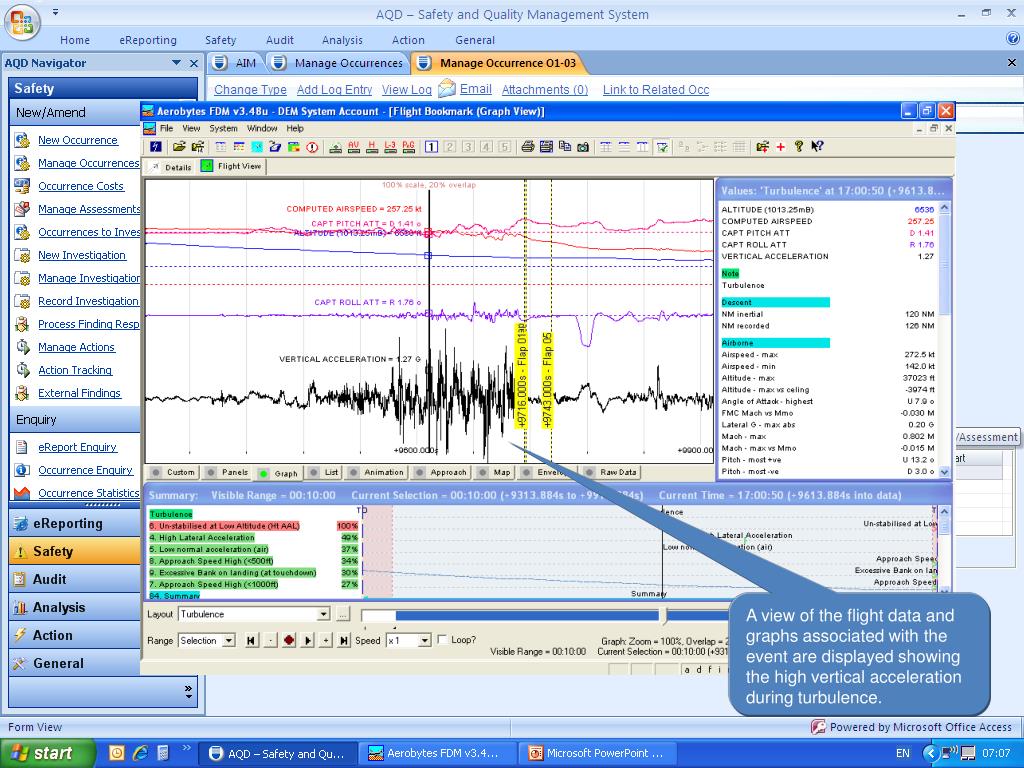
Task: Click Values panel scroll down arrow
Action: tap(944, 471)
